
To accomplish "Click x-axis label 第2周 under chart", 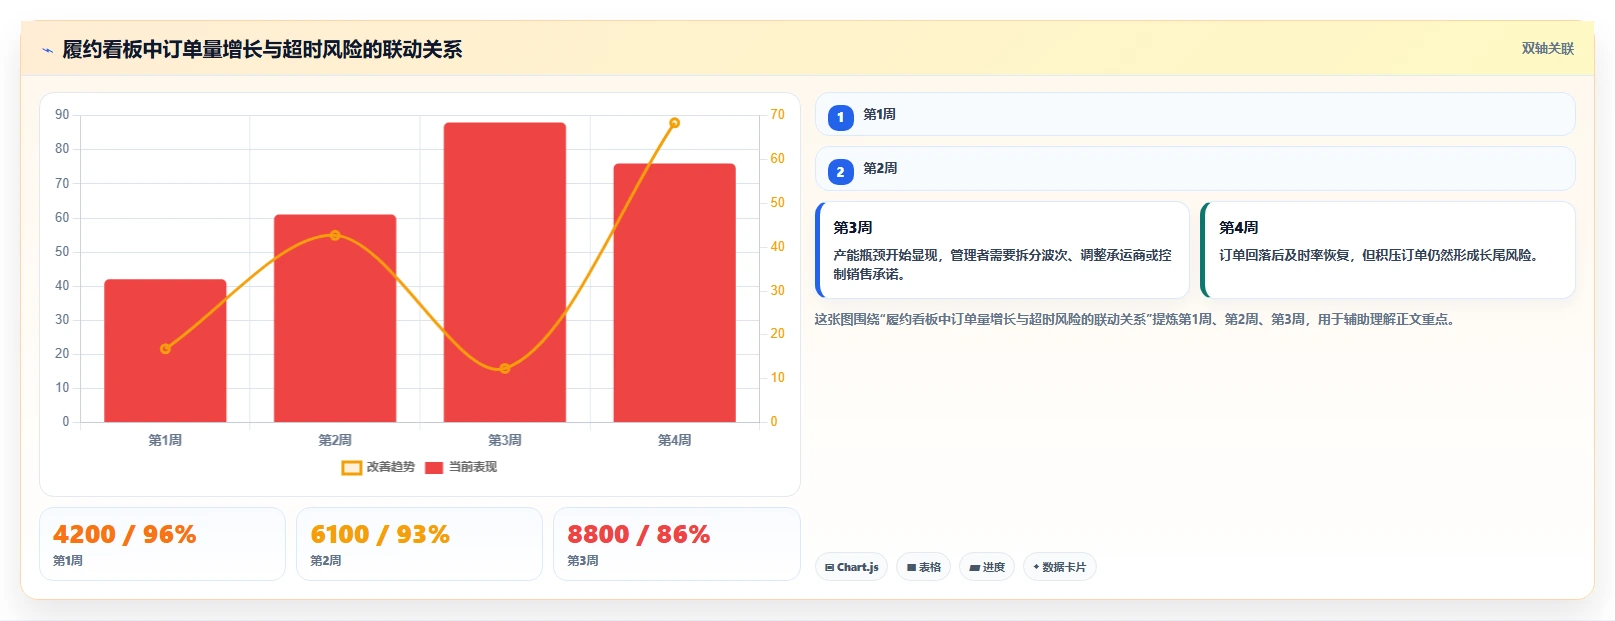I will pyautogui.click(x=335, y=440).
